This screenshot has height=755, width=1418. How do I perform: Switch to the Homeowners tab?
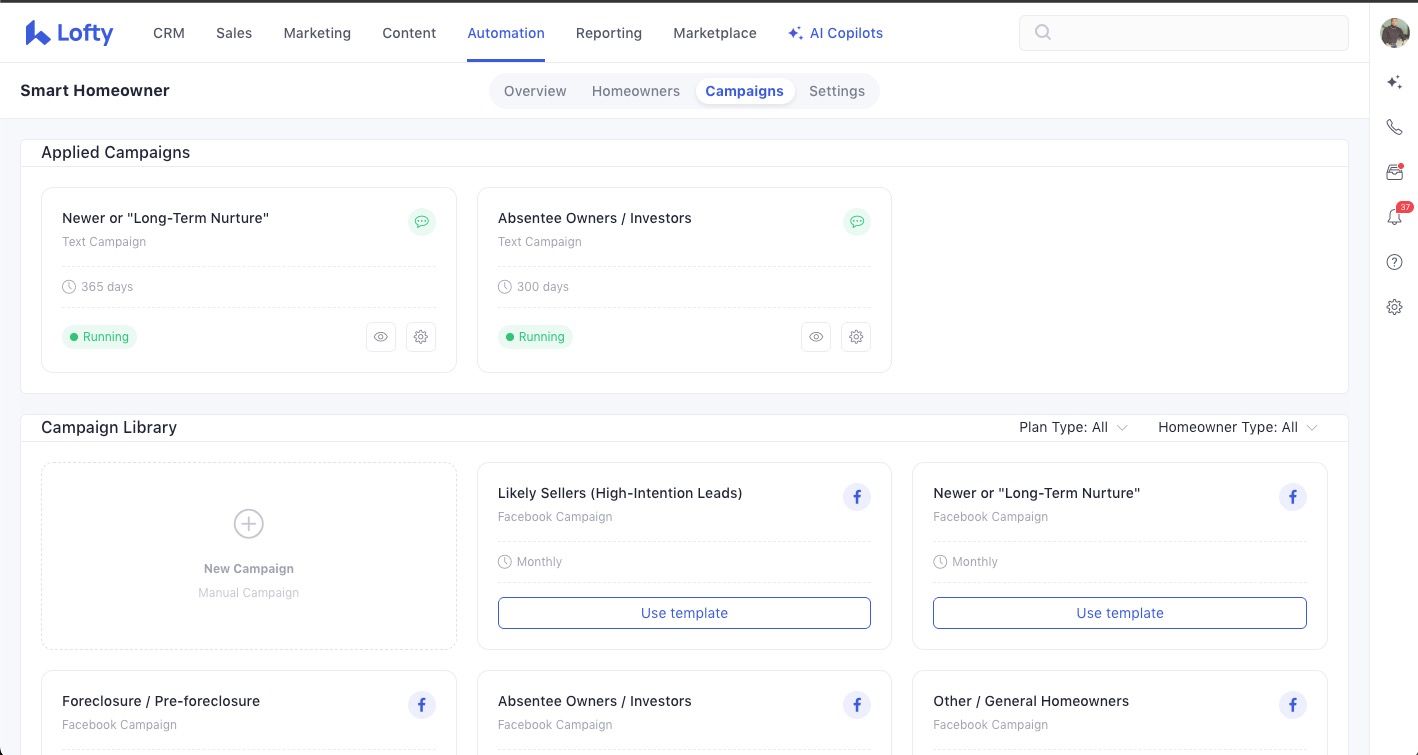635,91
